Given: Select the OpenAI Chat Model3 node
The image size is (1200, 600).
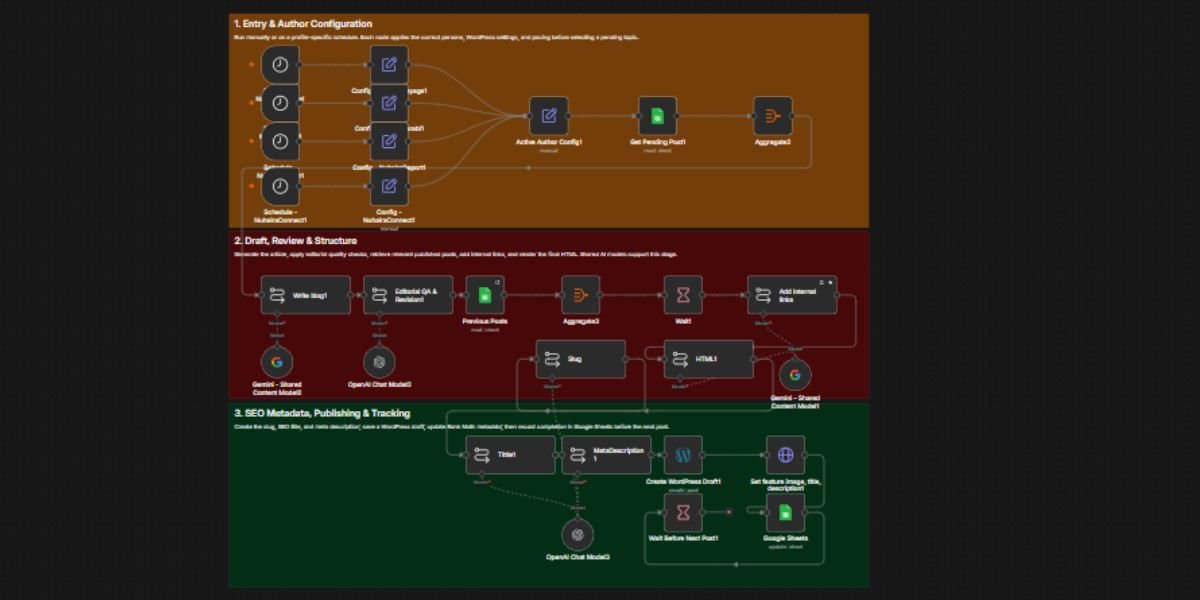Looking at the screenshot, I should pos(577,535).
